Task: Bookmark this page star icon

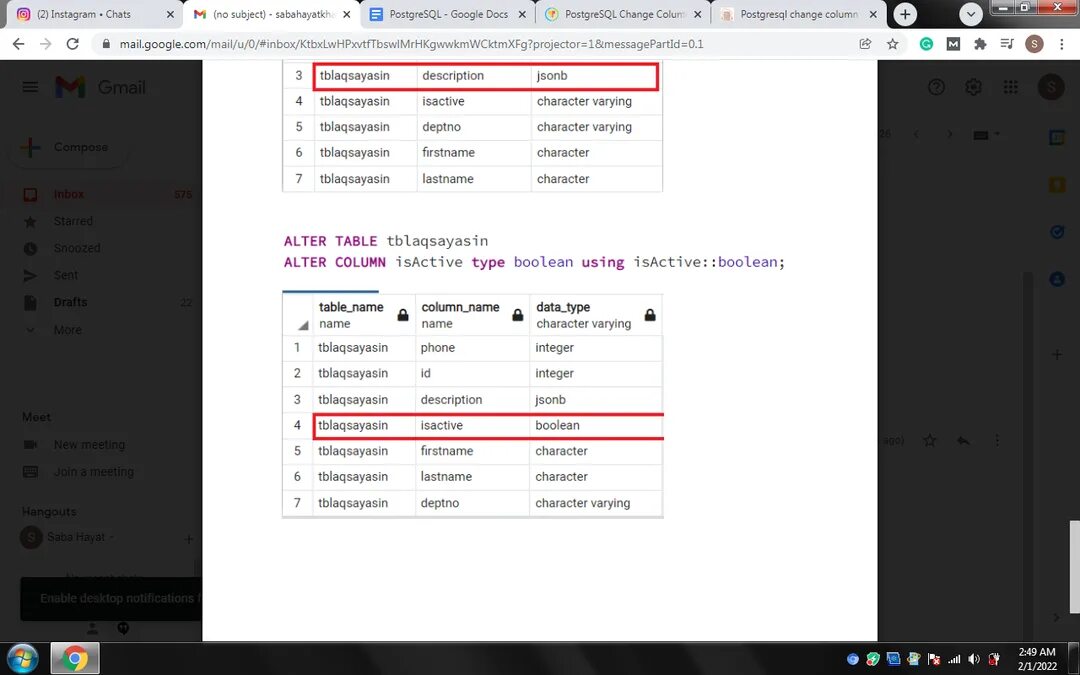Action: point(893,44)
